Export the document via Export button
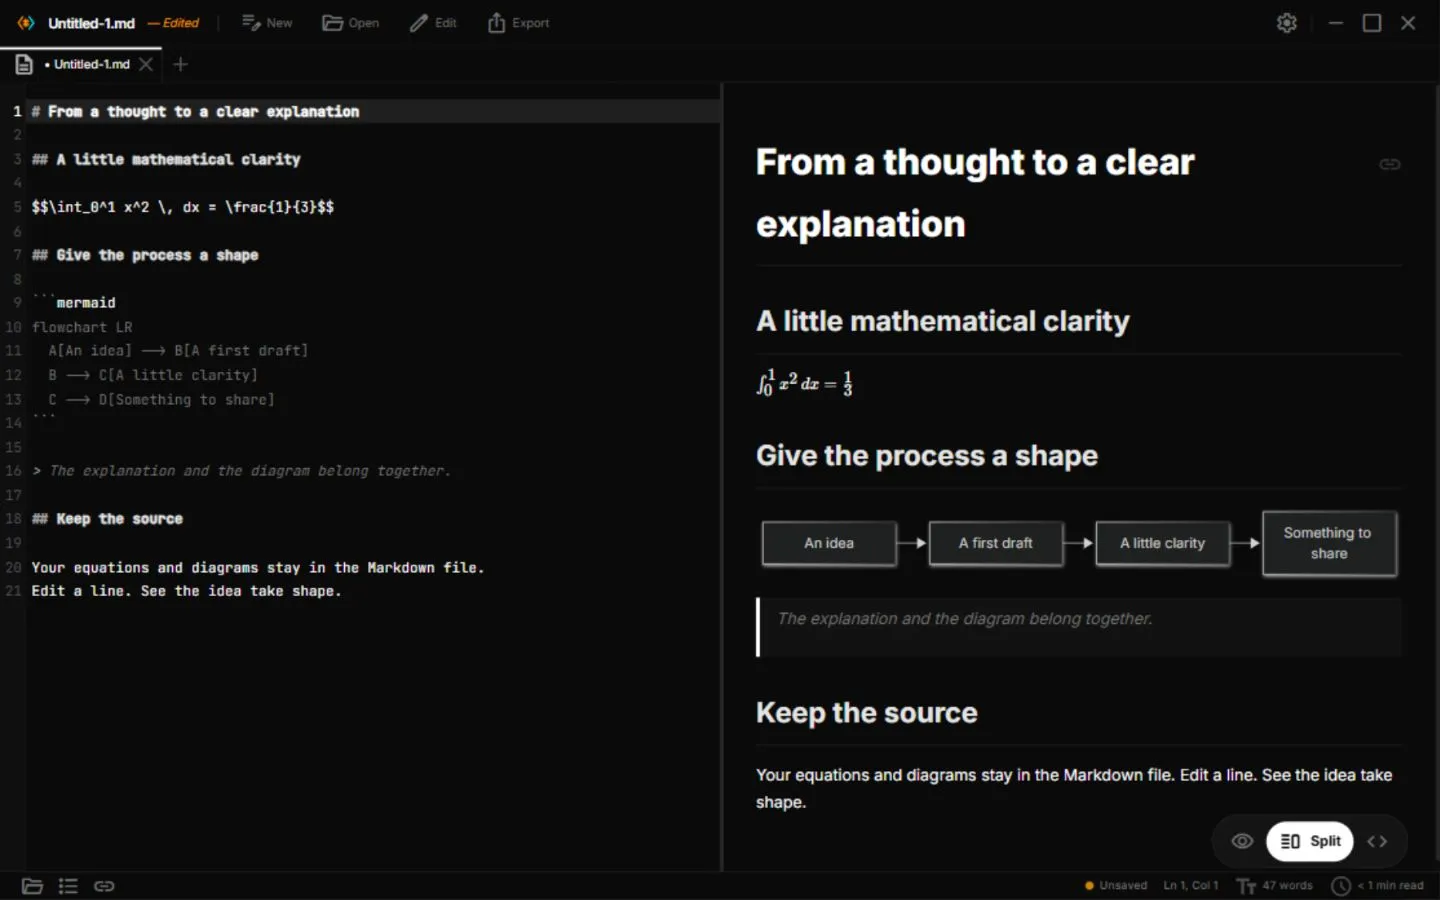The width and height of the screenshot is (1440, 900). (x=518, y=23)
